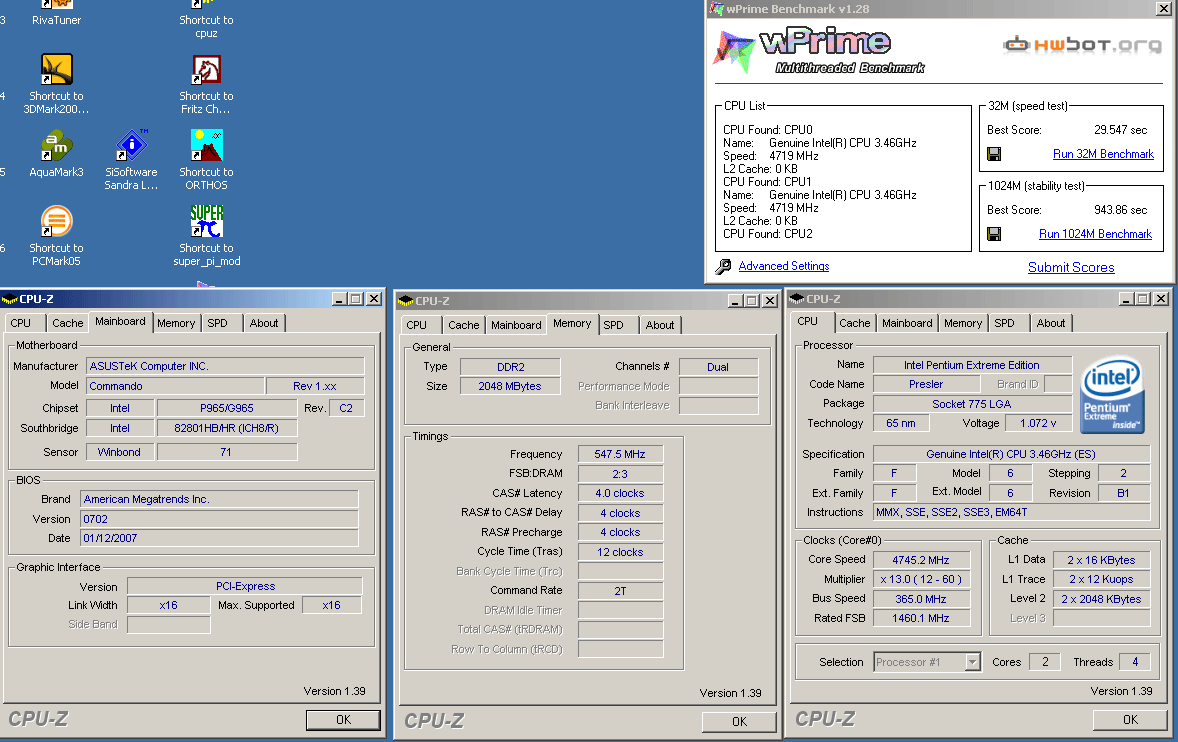Click the save icon beside Run 32M Benchmark

(x=994, y=154)
